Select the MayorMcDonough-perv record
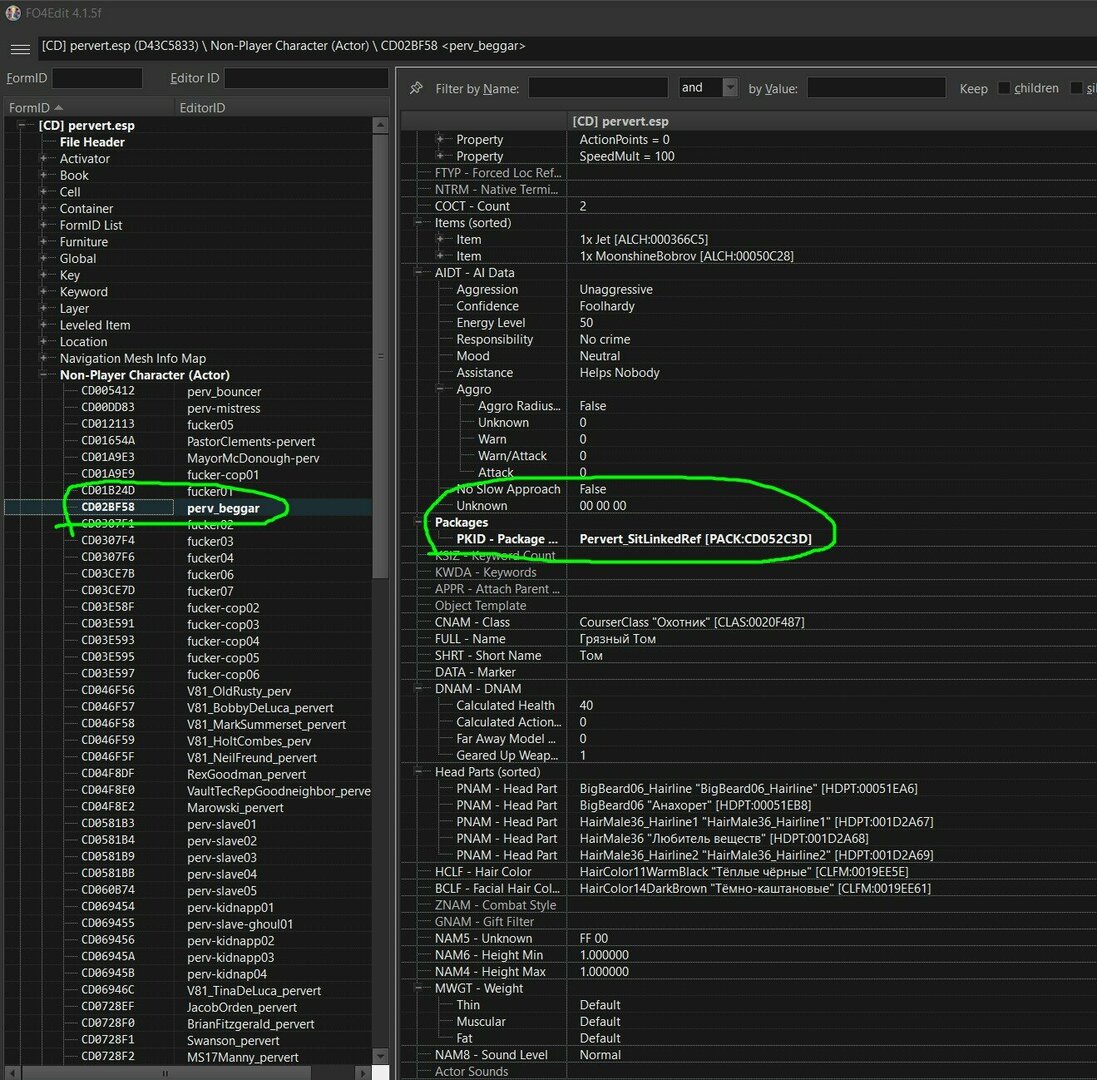1097x1080 pixels. [x=253, y=458]
